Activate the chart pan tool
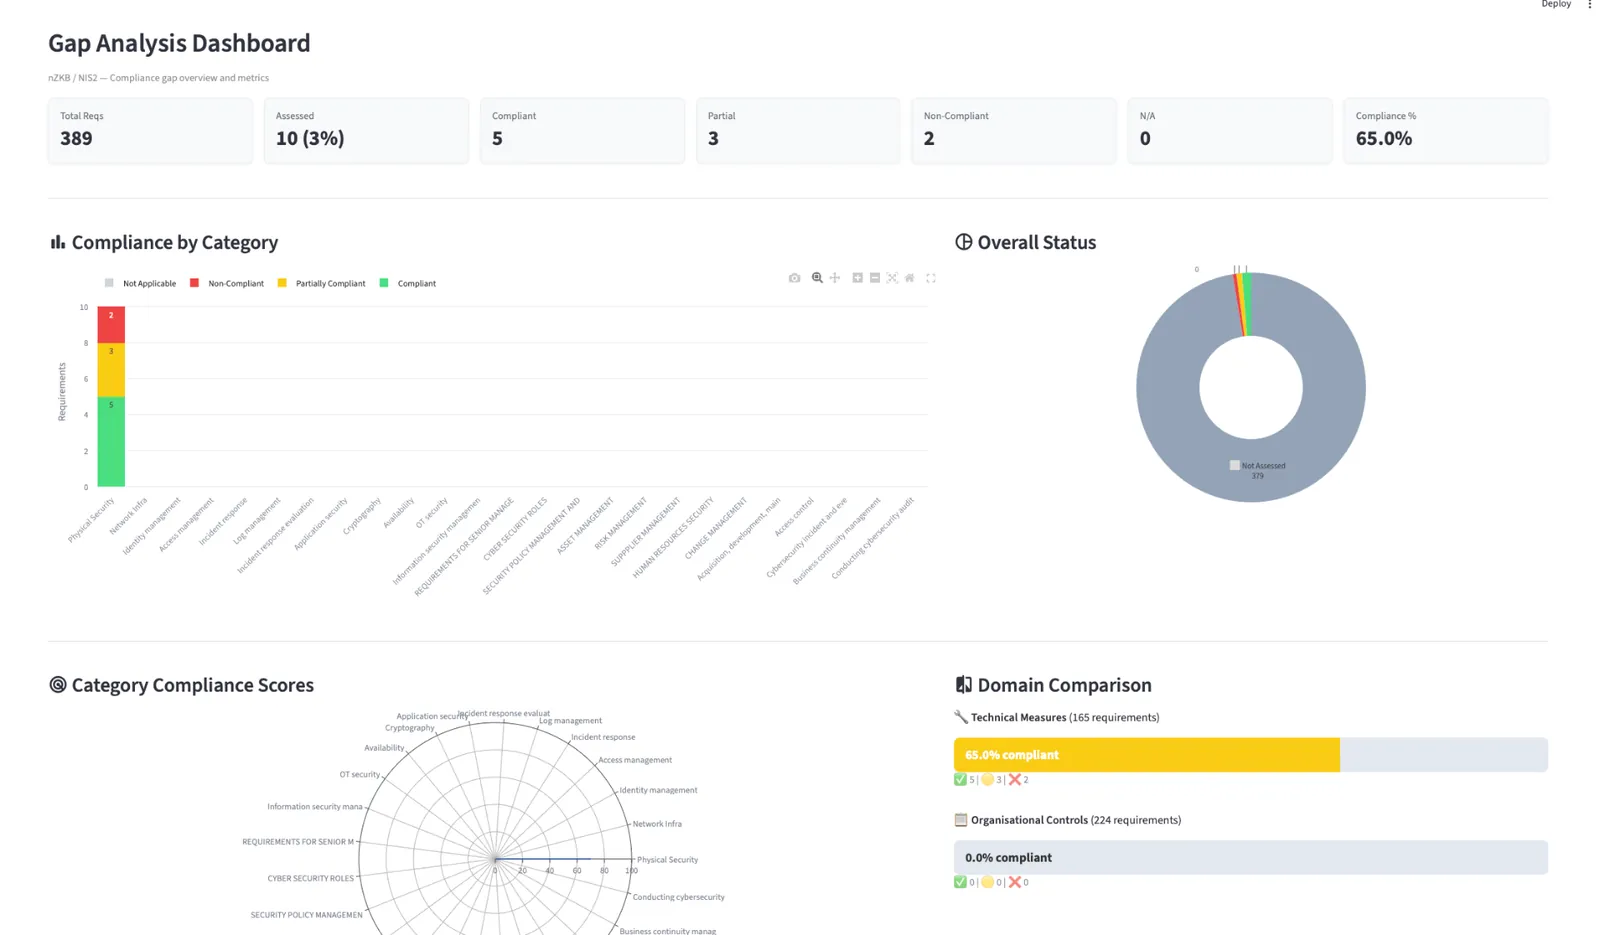This screenshot has height=935, width=1600. coord(835,278)
